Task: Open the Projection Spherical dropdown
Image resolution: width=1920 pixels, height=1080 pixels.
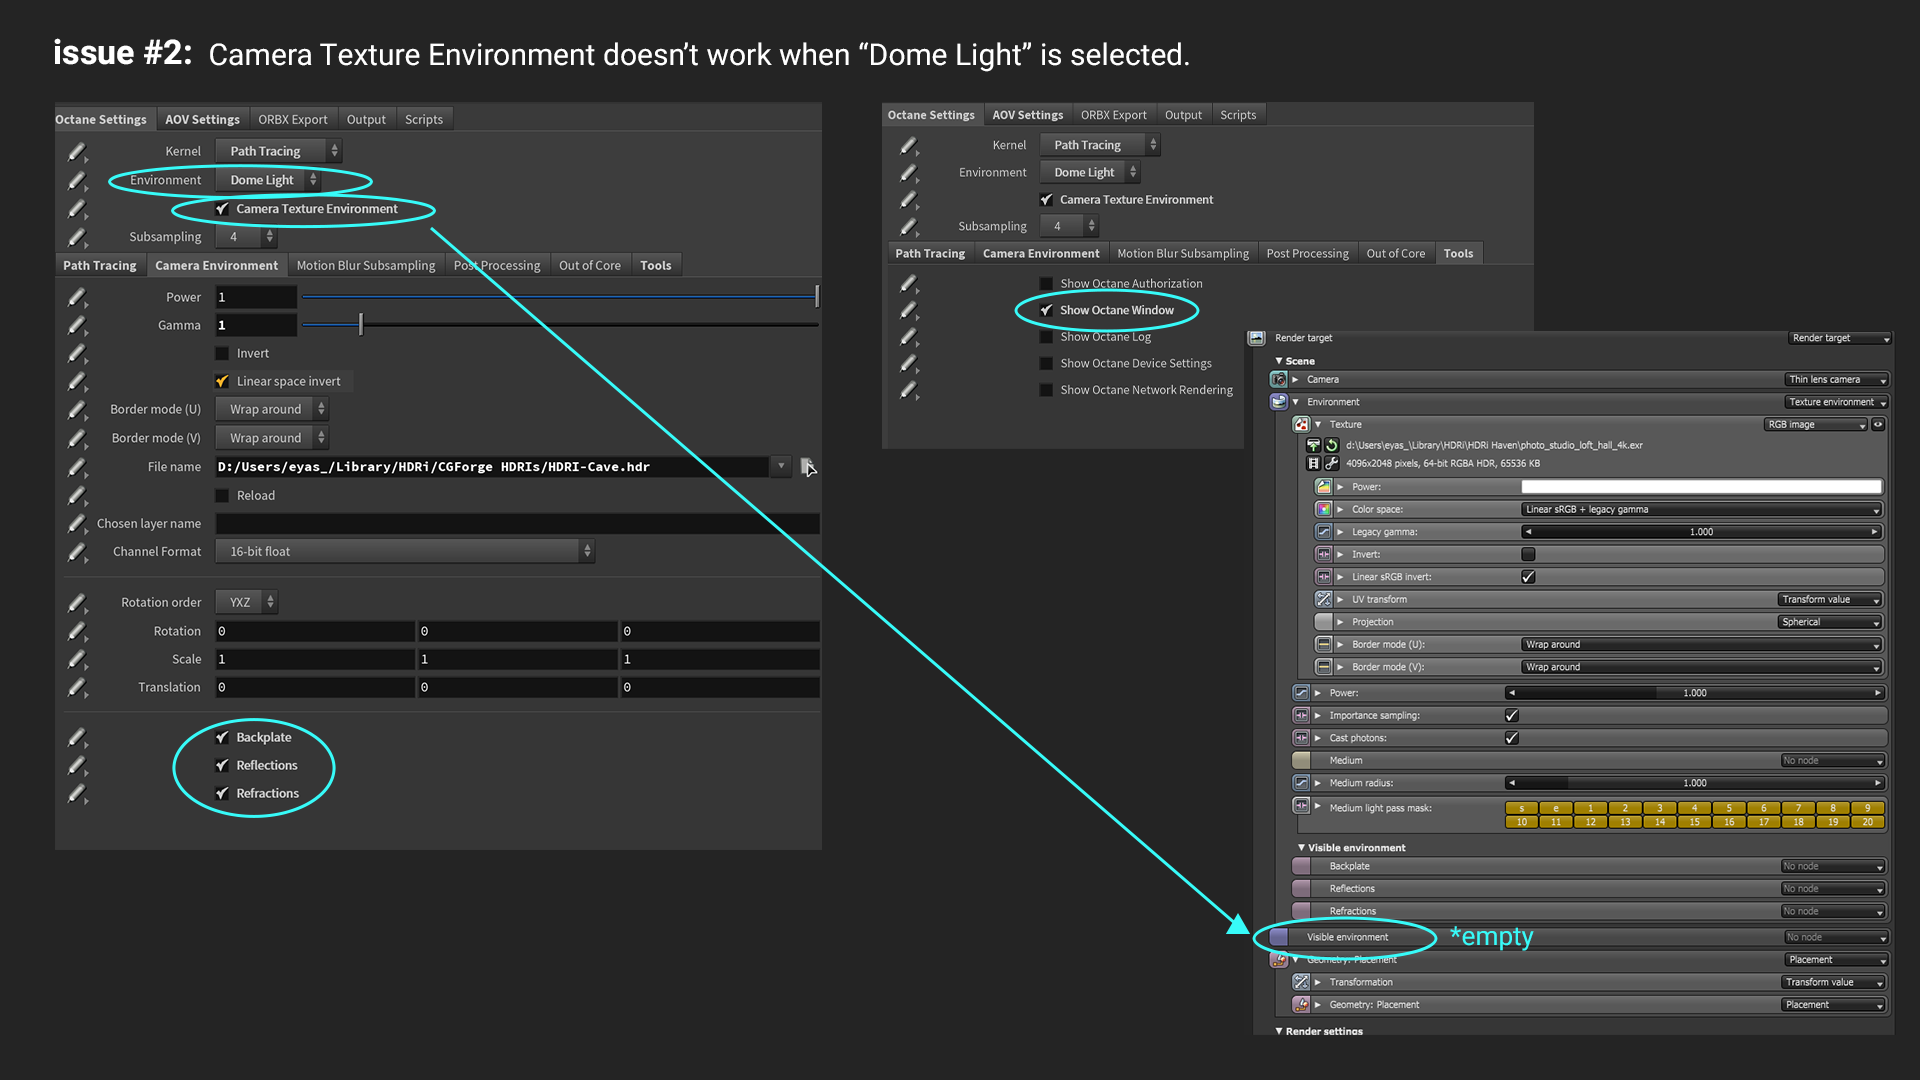Action: coord(1830,622)
